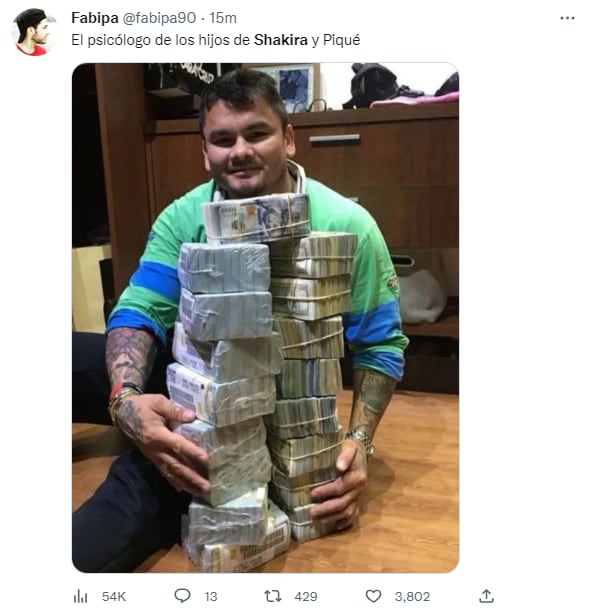
Task: Open the @fabipa90 handle link
Action: click(159, 18)
